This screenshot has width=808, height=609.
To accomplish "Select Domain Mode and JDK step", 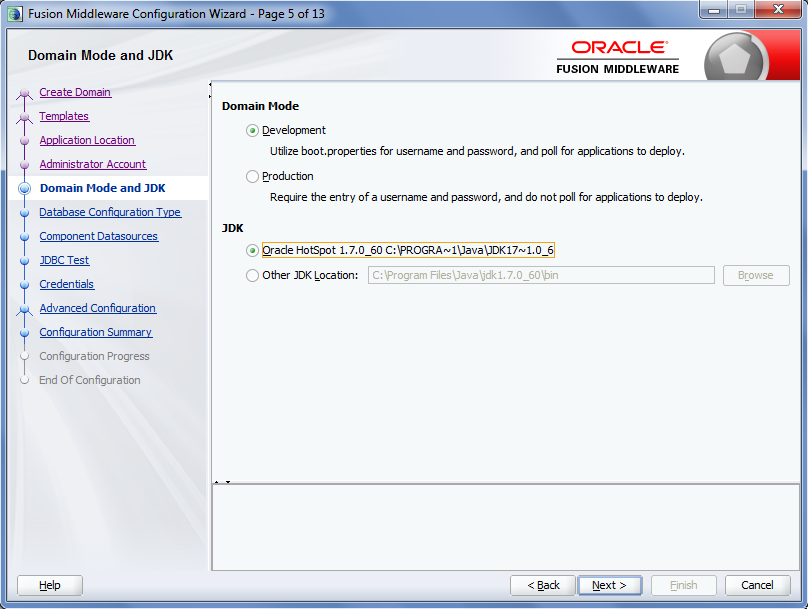I will click(103, 188).
